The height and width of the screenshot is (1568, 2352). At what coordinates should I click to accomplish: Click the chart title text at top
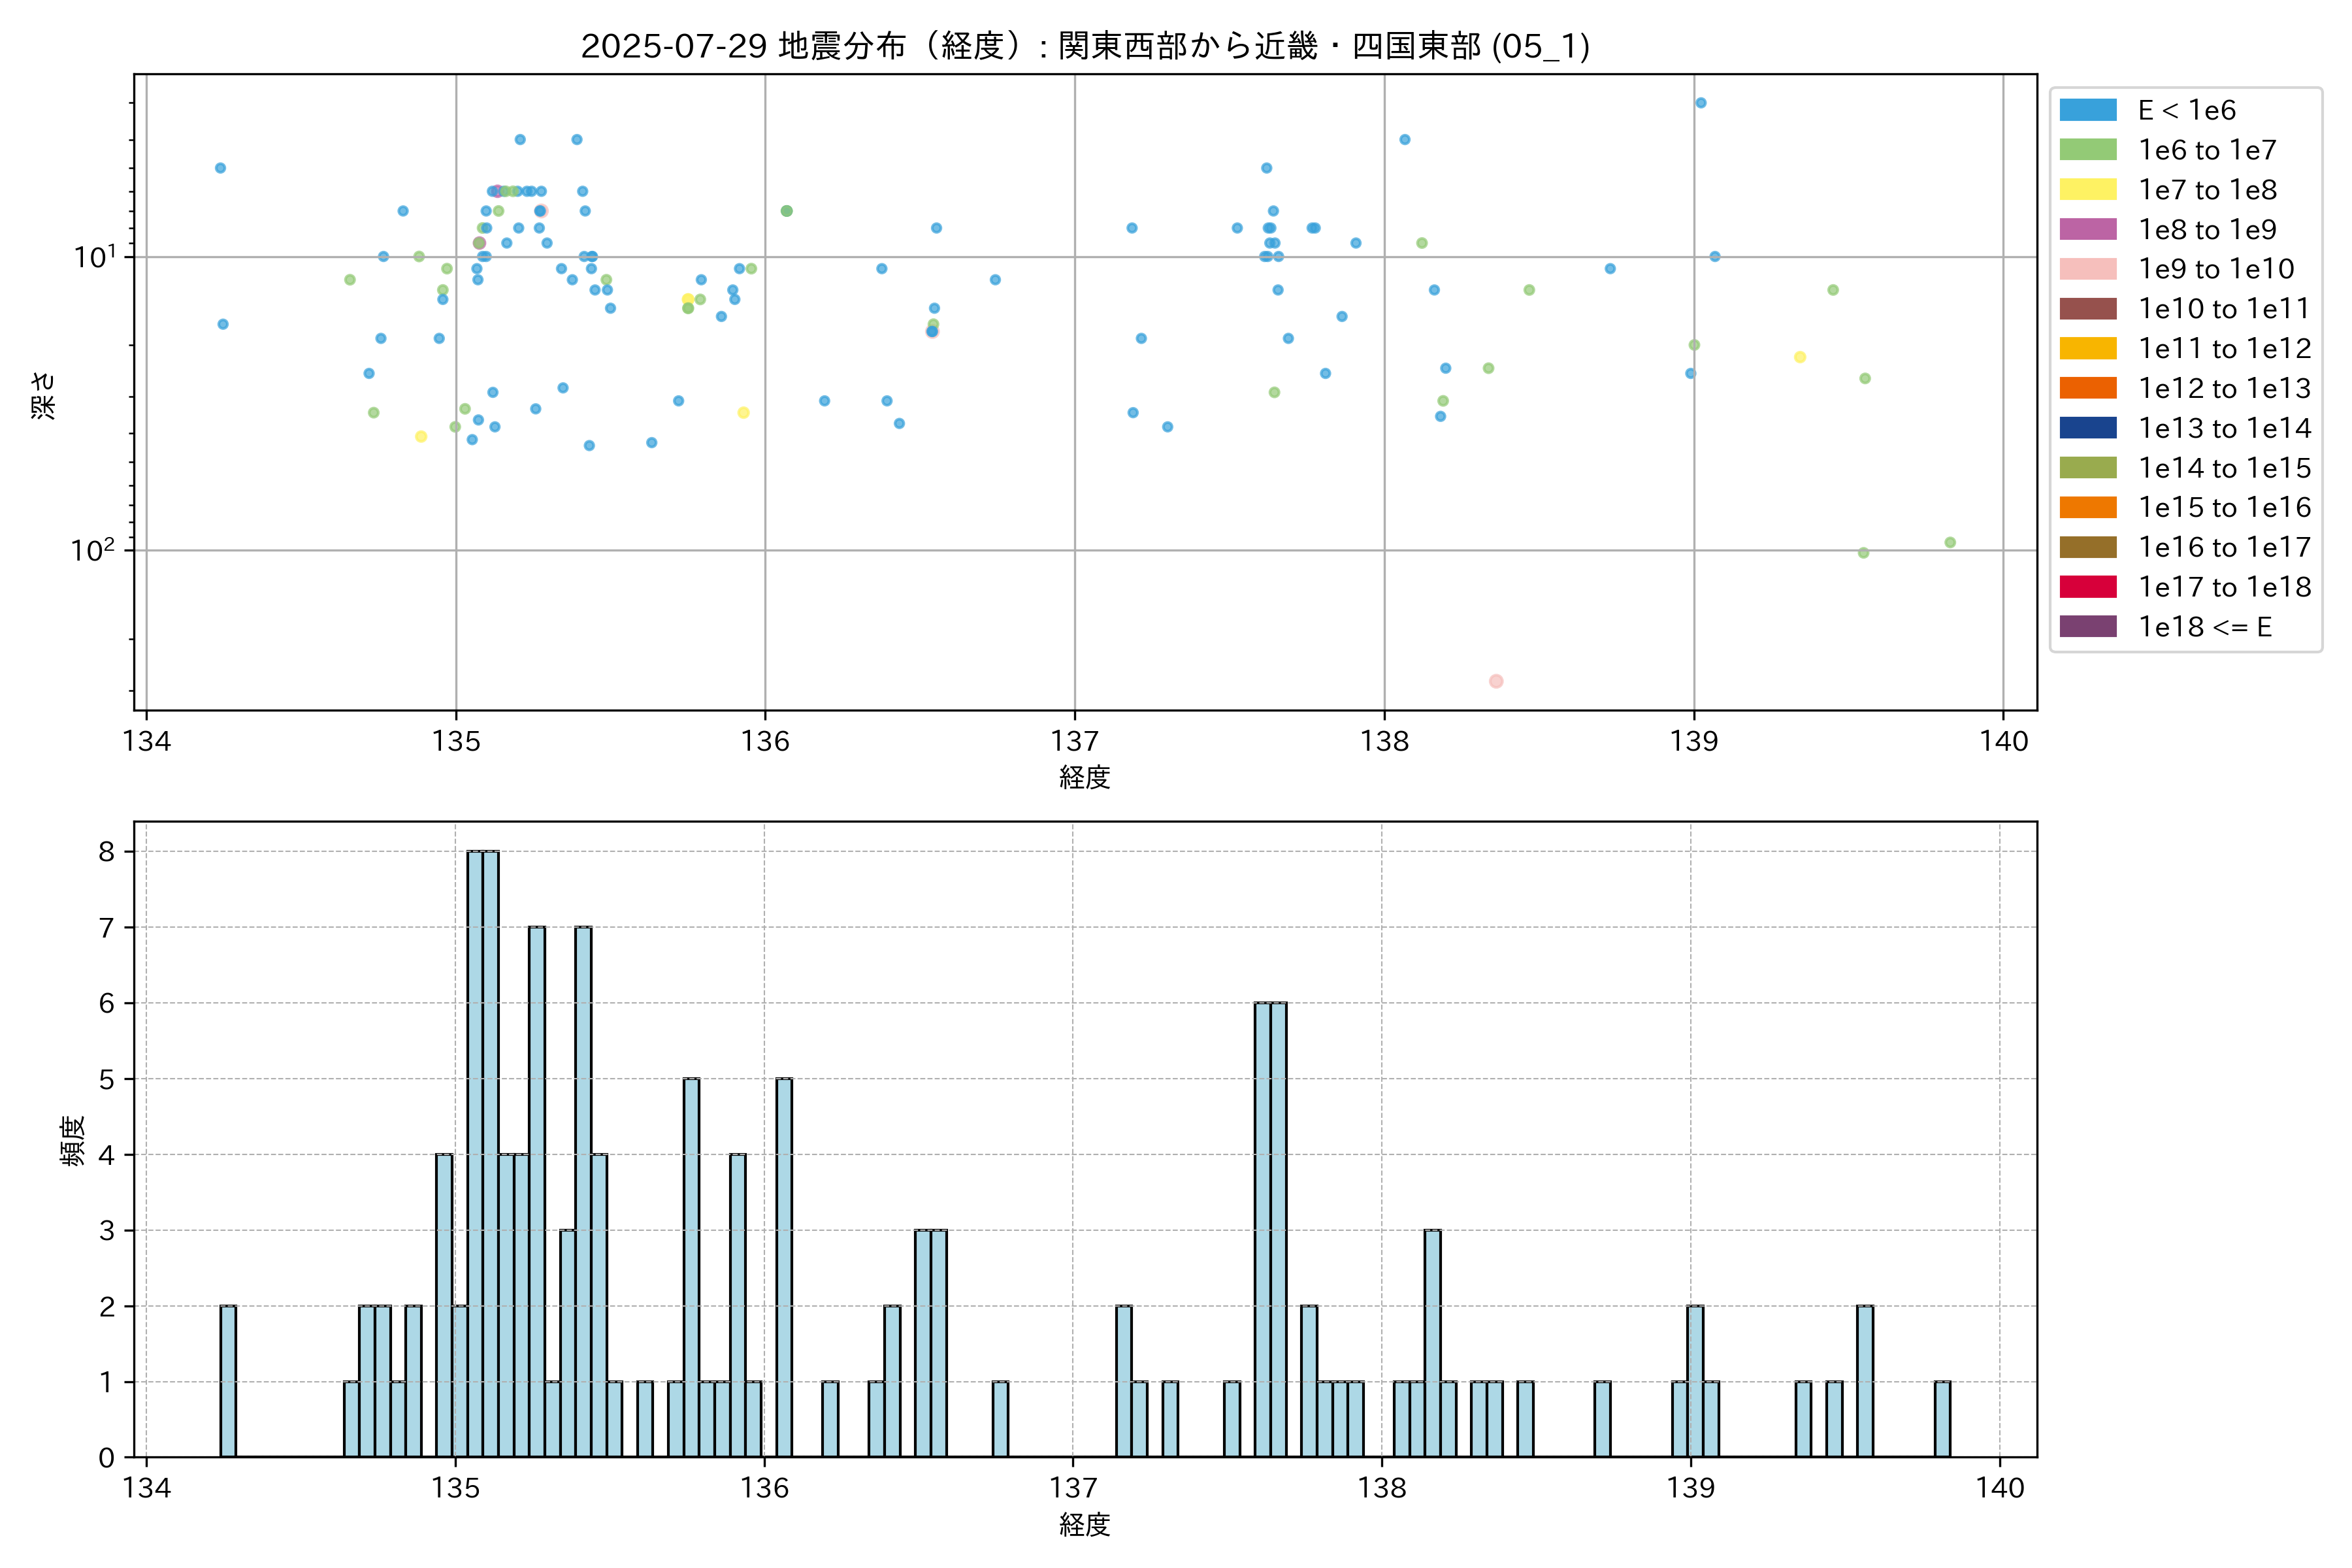pyautogui.click(x=1085, y=46)
